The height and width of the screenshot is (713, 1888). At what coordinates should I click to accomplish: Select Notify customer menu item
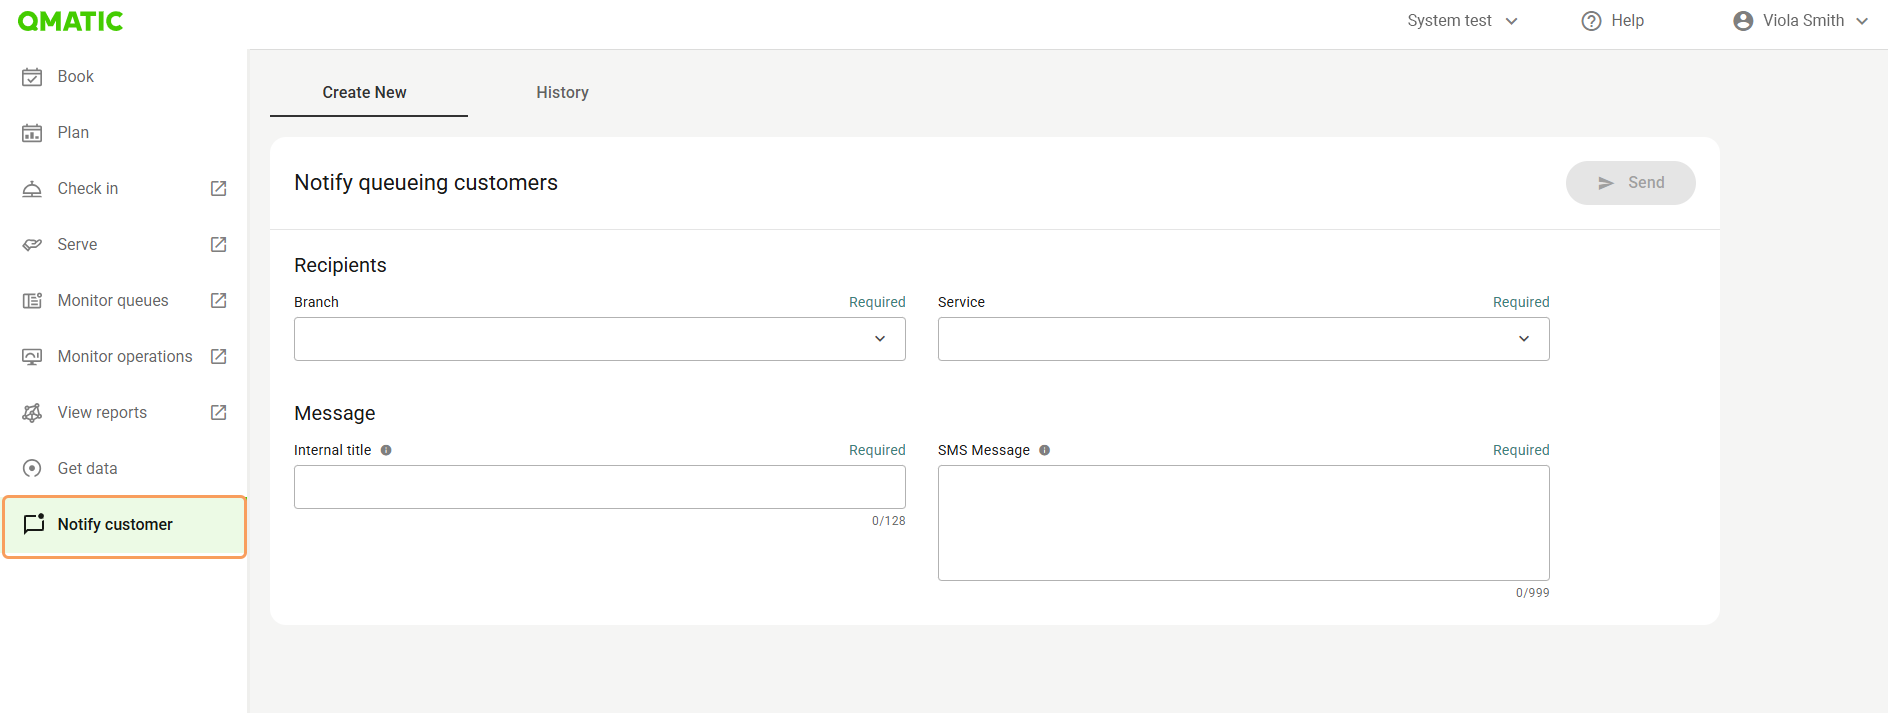pos(124,525)
